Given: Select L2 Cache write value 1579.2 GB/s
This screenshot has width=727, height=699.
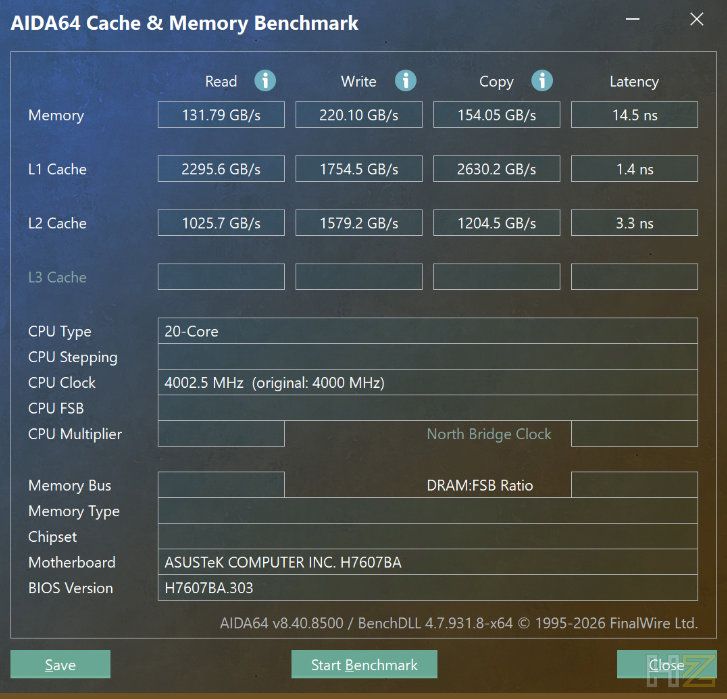Looking at the screenshot, I should click(x=359, y=223).
